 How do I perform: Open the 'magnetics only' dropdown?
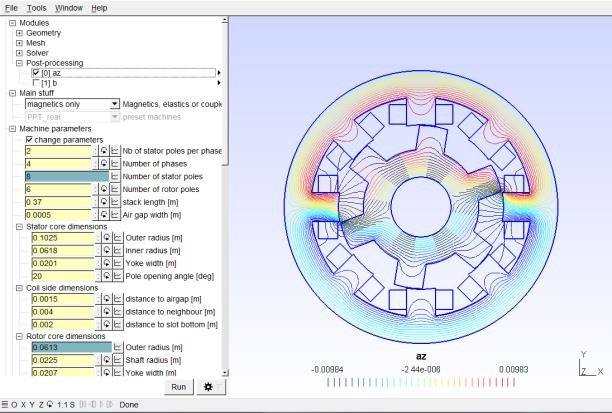115,104
